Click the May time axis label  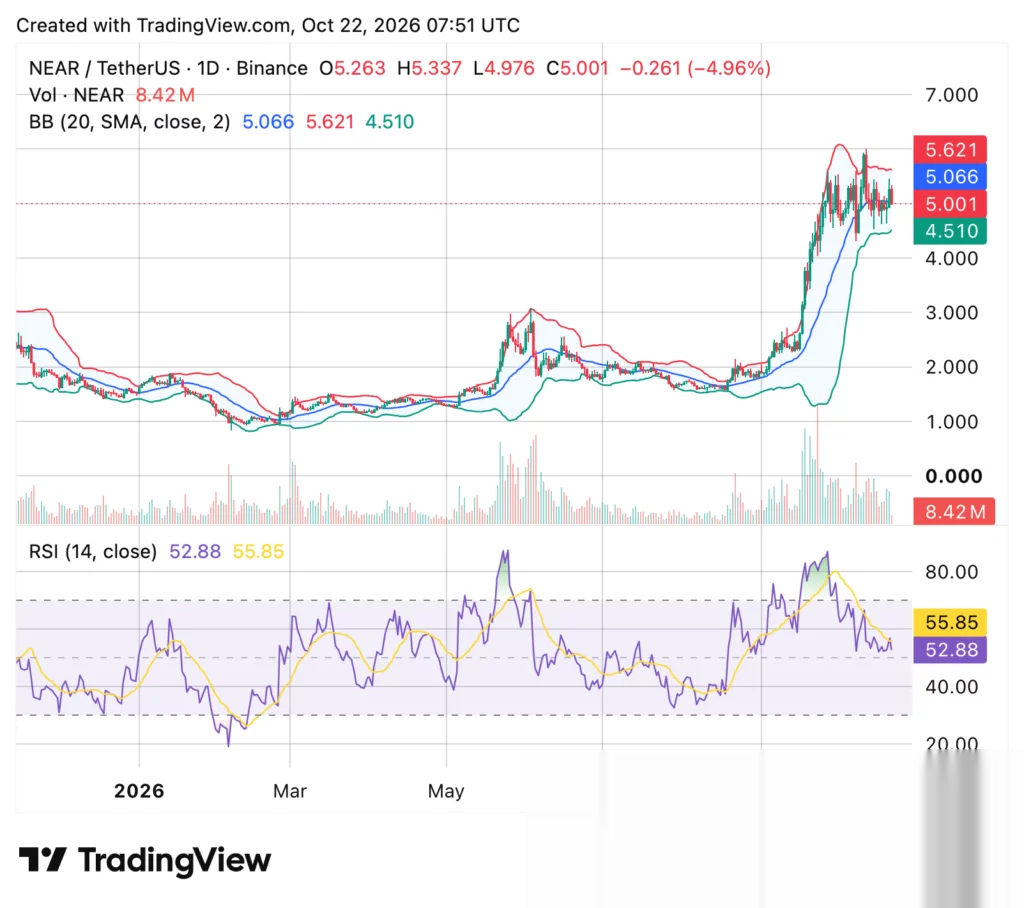point(446,792)
